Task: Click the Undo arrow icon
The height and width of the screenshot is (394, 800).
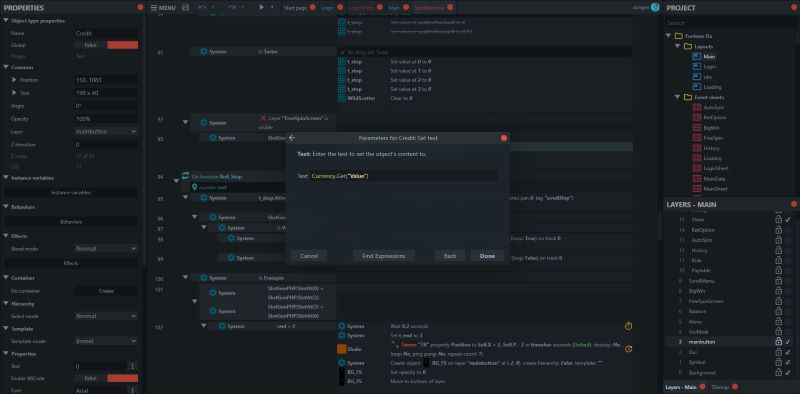Action: [x=202, y=8]
